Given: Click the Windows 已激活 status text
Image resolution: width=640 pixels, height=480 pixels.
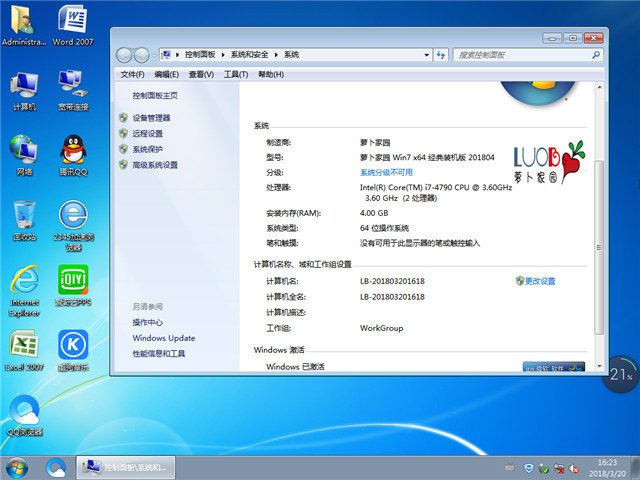Looking at the screenshot, I should tap(295, 367).
